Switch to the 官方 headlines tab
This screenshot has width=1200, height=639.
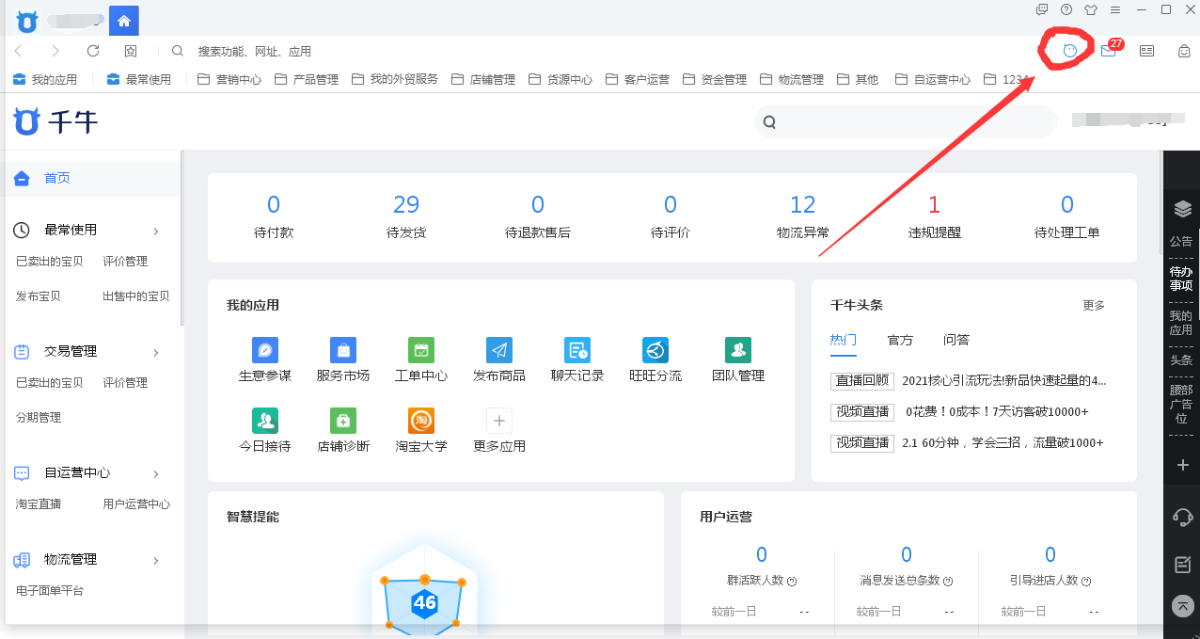900,340
